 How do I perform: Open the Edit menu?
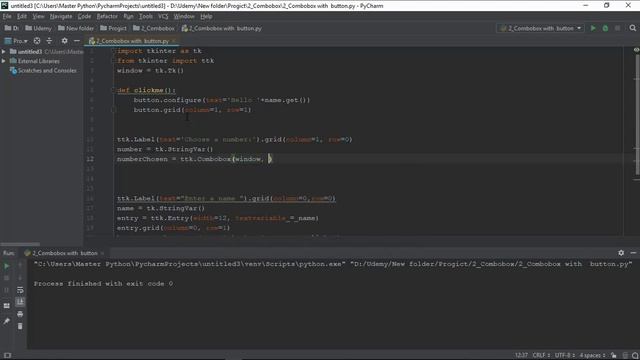click(22, 16)
